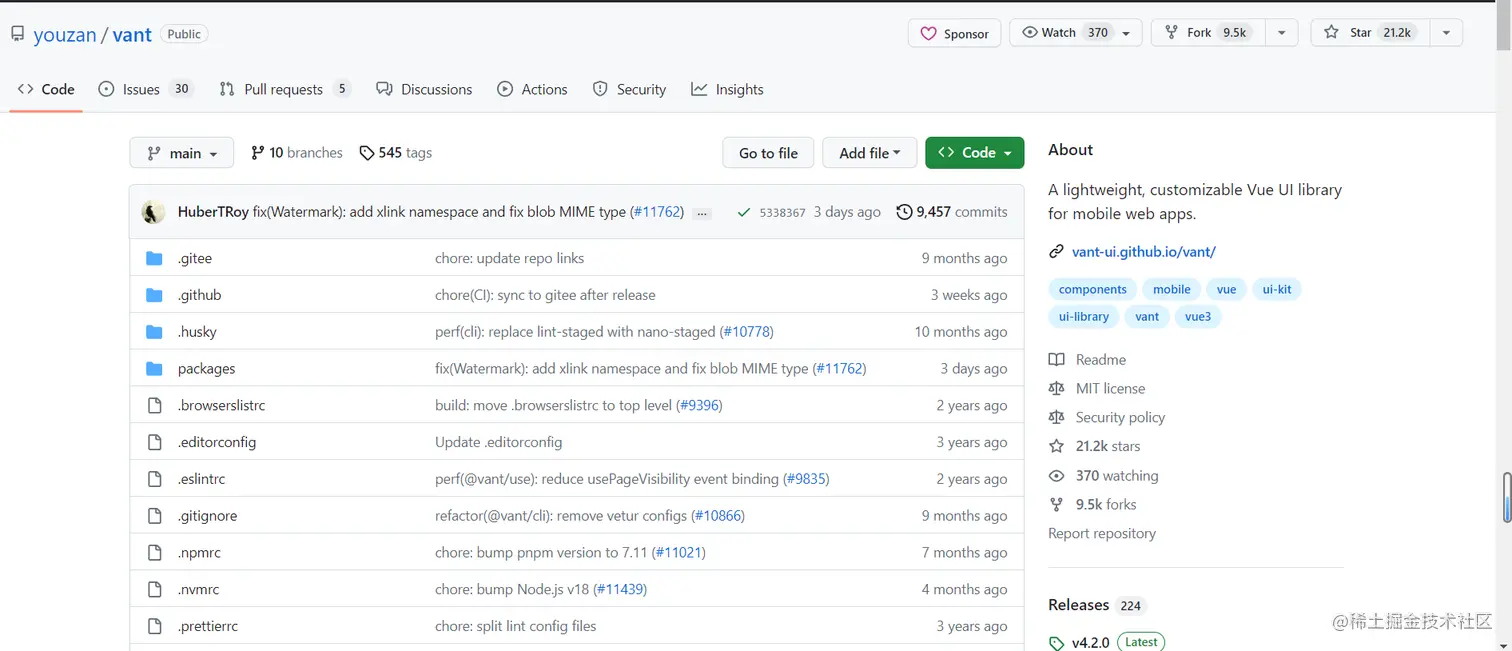Star the repository with Star button
This screenshot has height=651, width=1512.
click(x=1369, y=33)
